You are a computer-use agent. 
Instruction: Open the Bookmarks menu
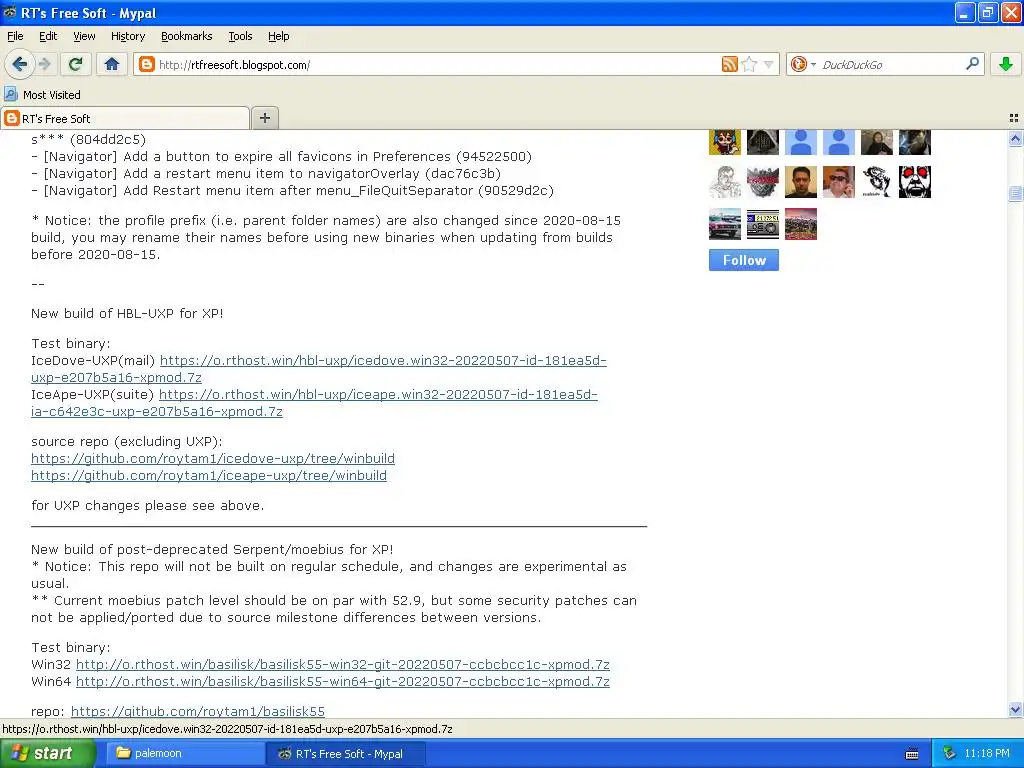[187, 36]
